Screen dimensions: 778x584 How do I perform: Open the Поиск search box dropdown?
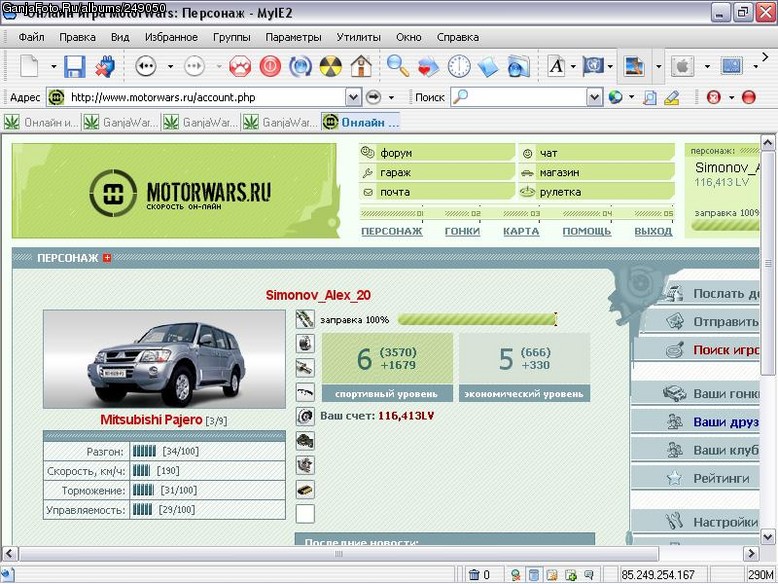(594, 97)
